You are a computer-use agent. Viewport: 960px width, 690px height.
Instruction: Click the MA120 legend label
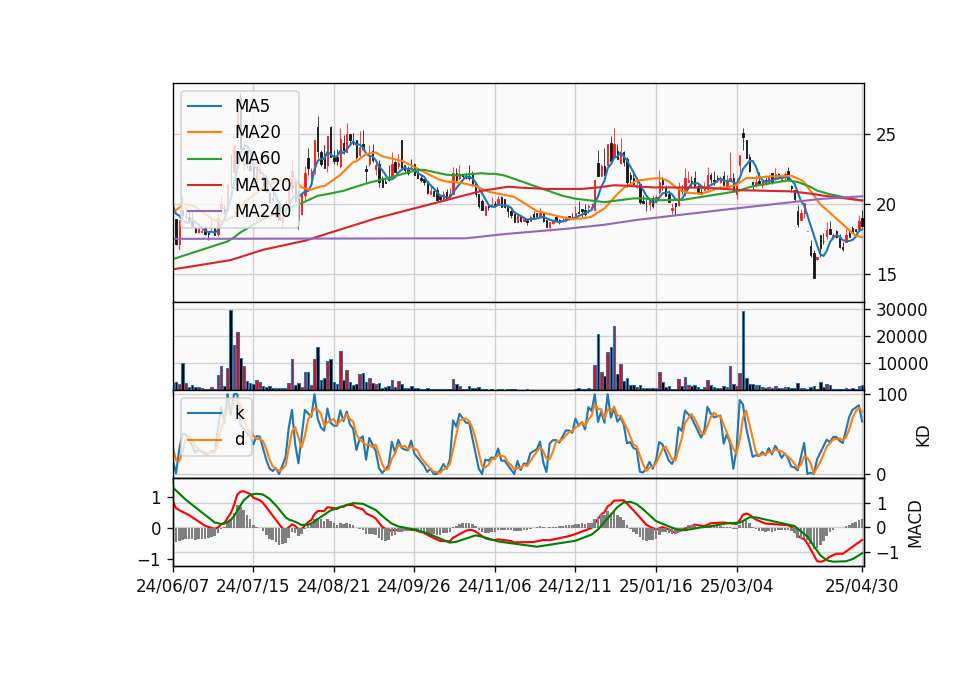click(263, 184)
